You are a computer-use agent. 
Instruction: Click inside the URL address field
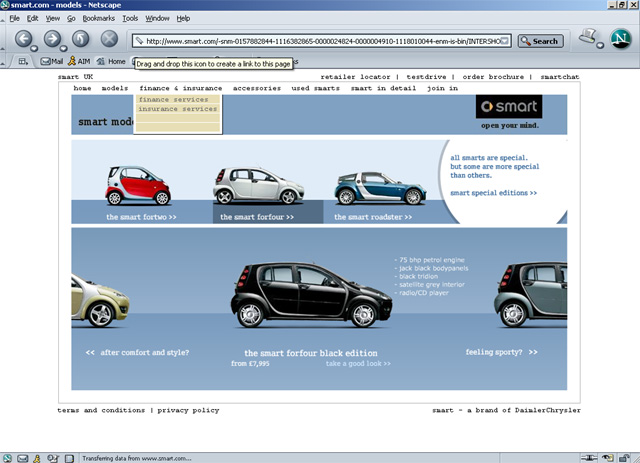point(322,41)
